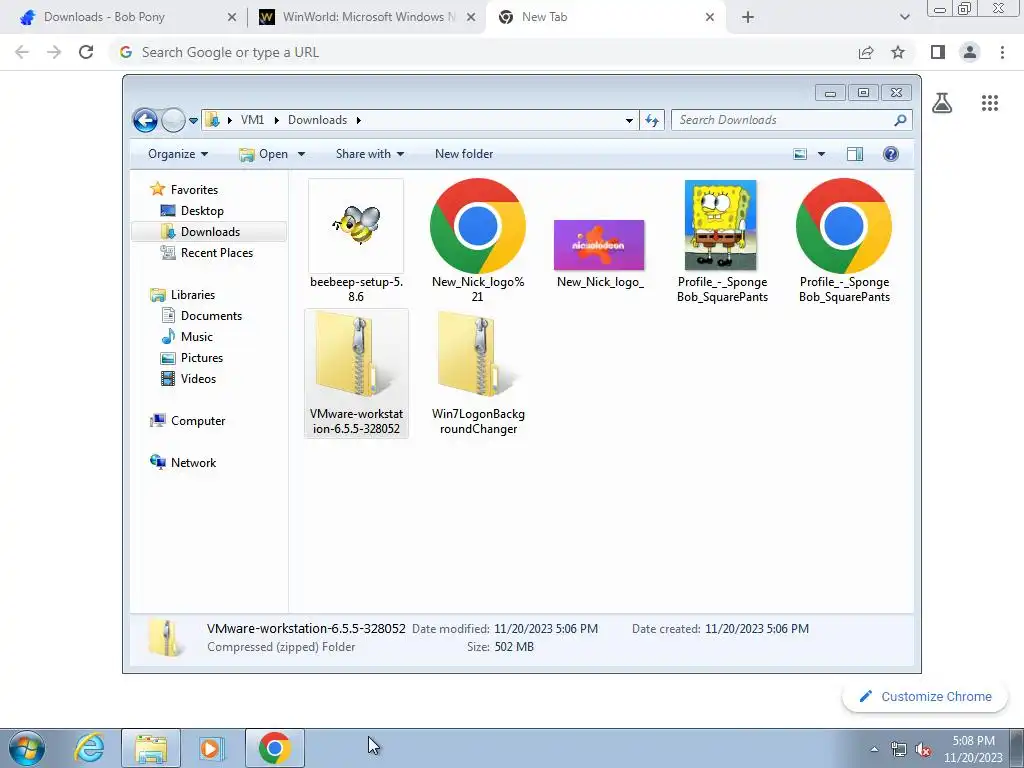Expand the arrow after VM1 breadcrumb

coord(276,120)
